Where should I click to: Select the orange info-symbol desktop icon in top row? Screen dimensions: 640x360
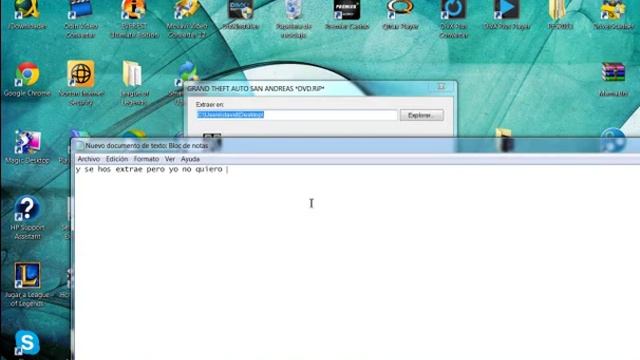(x=134, y=19)
